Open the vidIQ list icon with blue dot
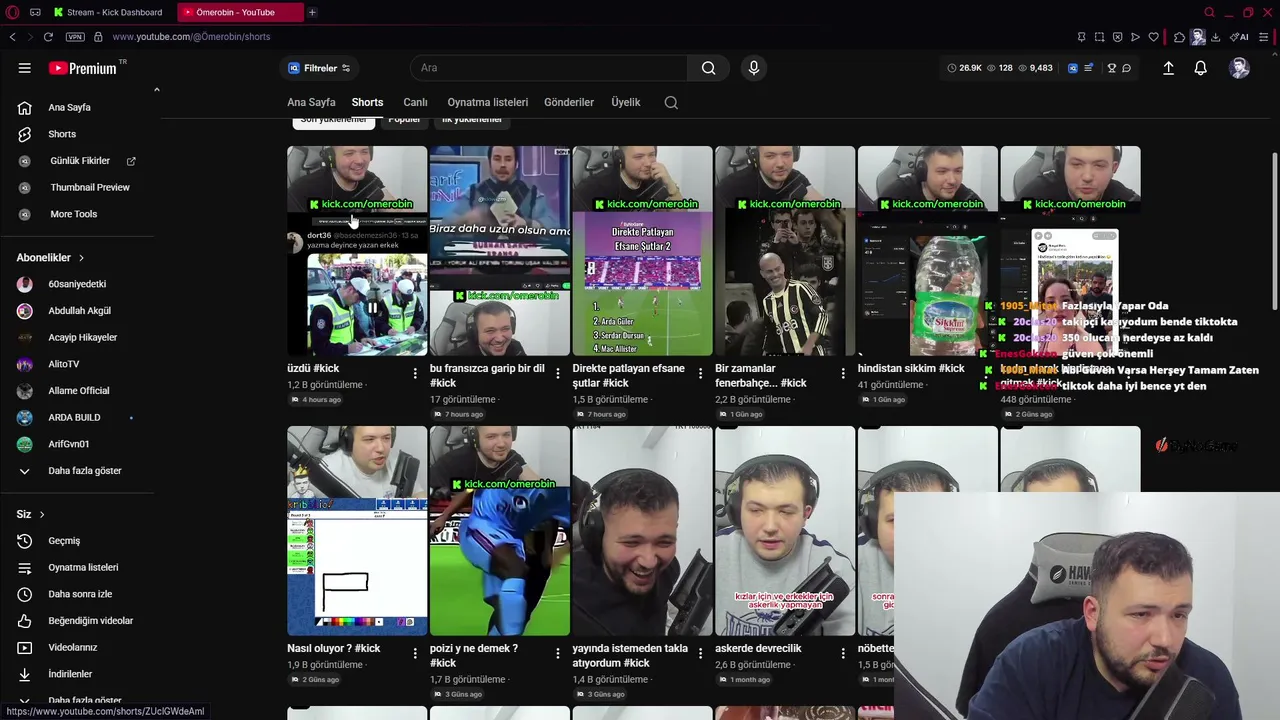Image resolution: width=1280 pixels, height=720 pixels. click(1089, 68)
